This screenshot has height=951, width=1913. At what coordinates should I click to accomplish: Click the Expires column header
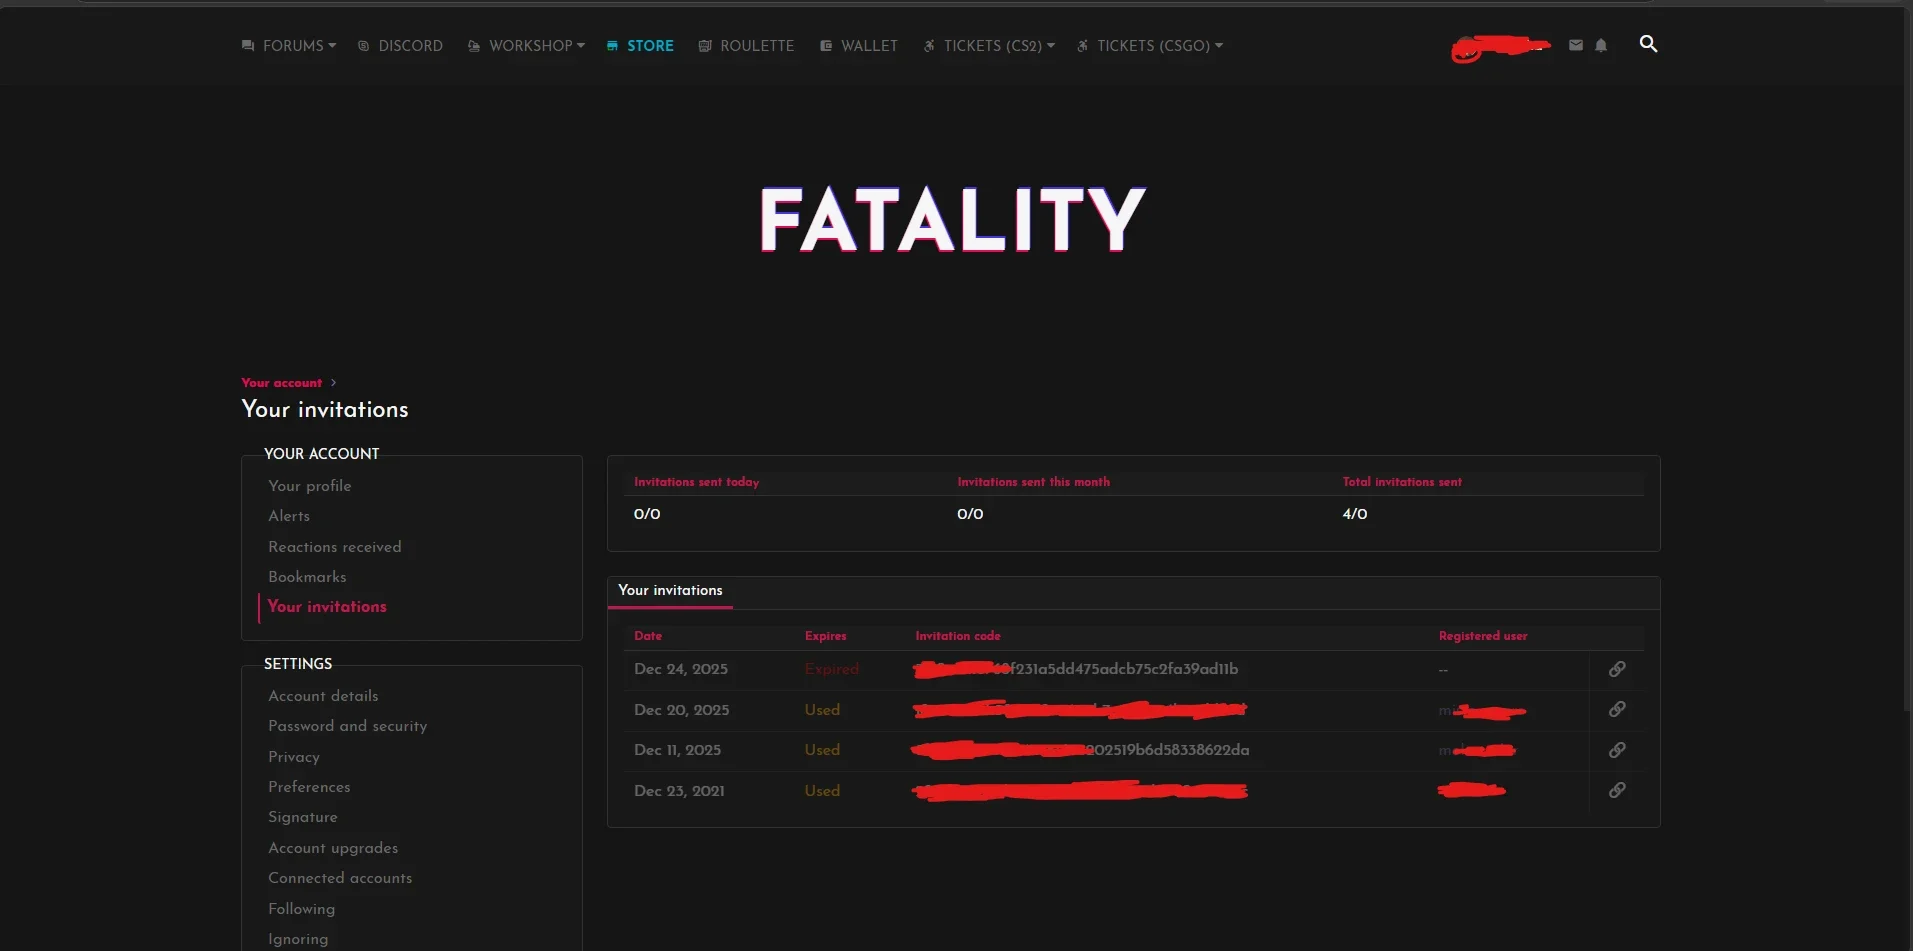(825, 636)
